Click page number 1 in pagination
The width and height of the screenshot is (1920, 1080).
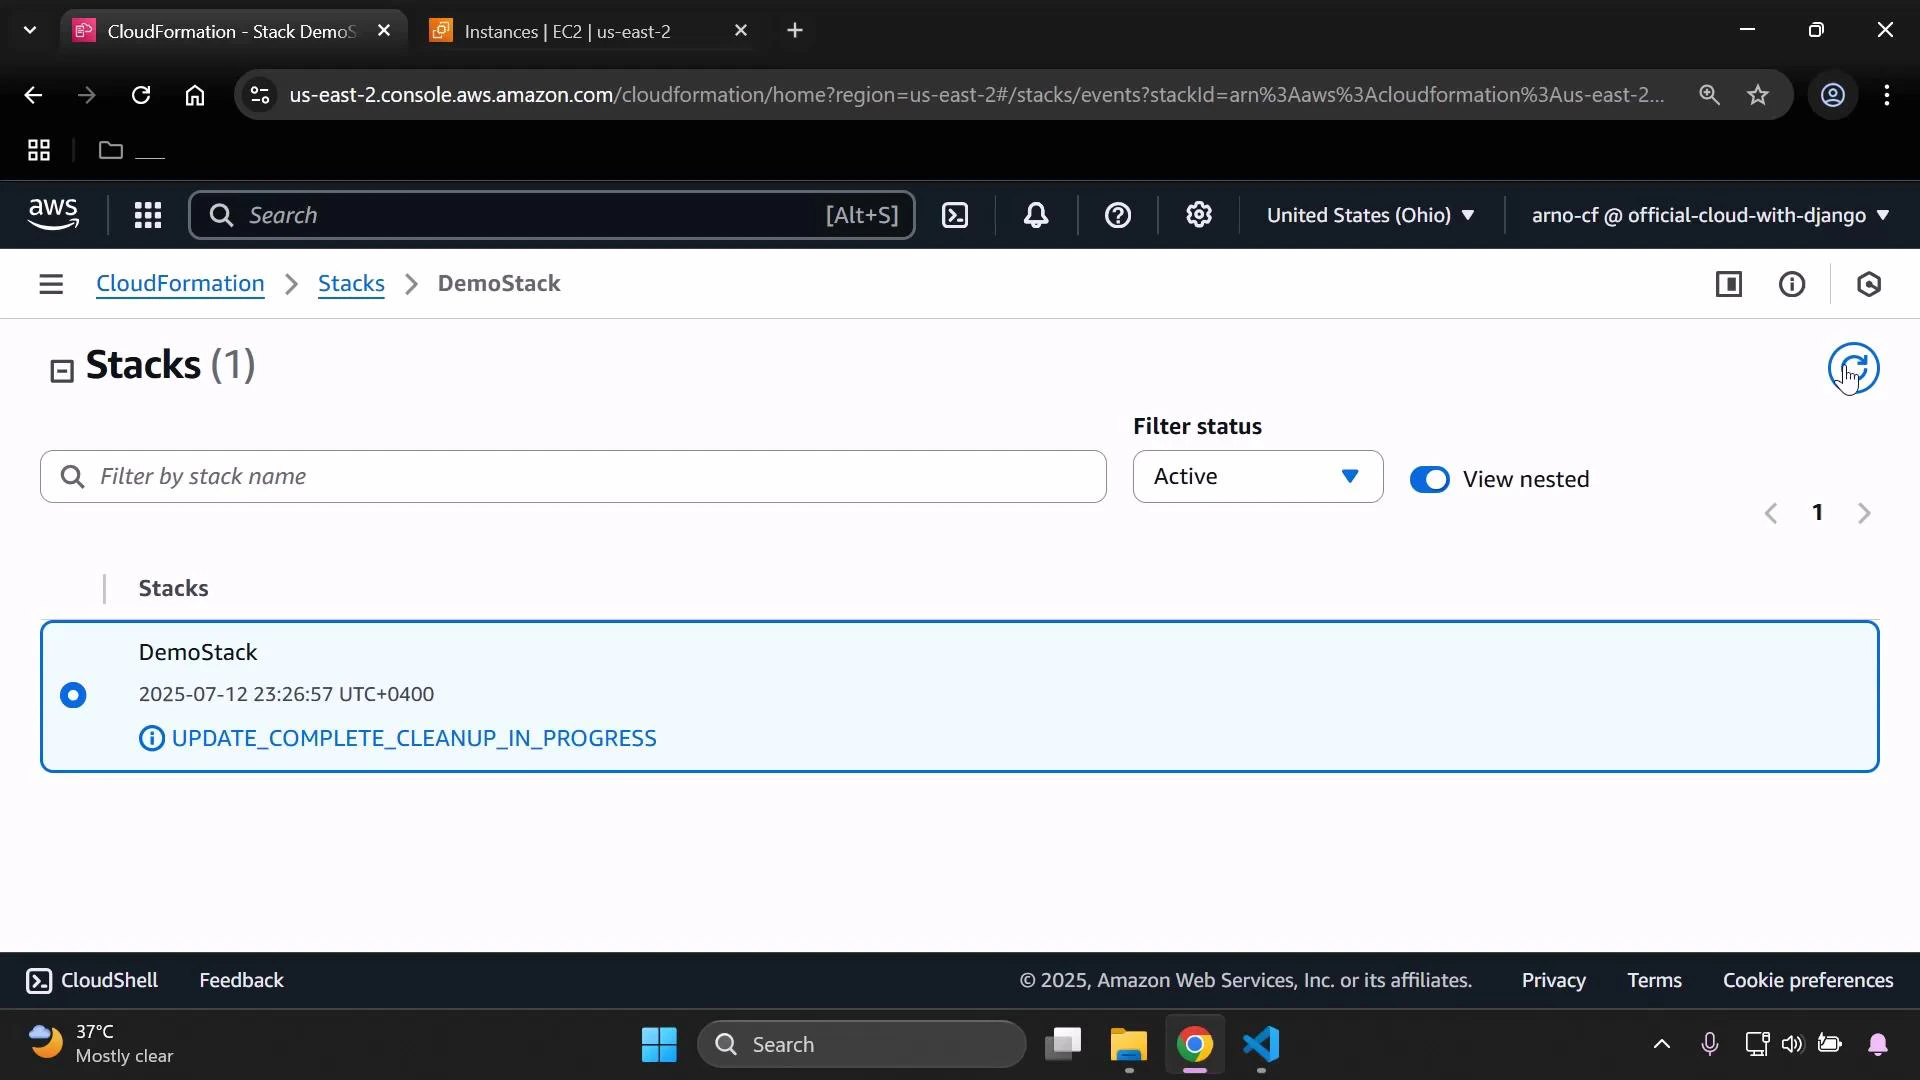pyautogui.click(x=1817, y=513)
